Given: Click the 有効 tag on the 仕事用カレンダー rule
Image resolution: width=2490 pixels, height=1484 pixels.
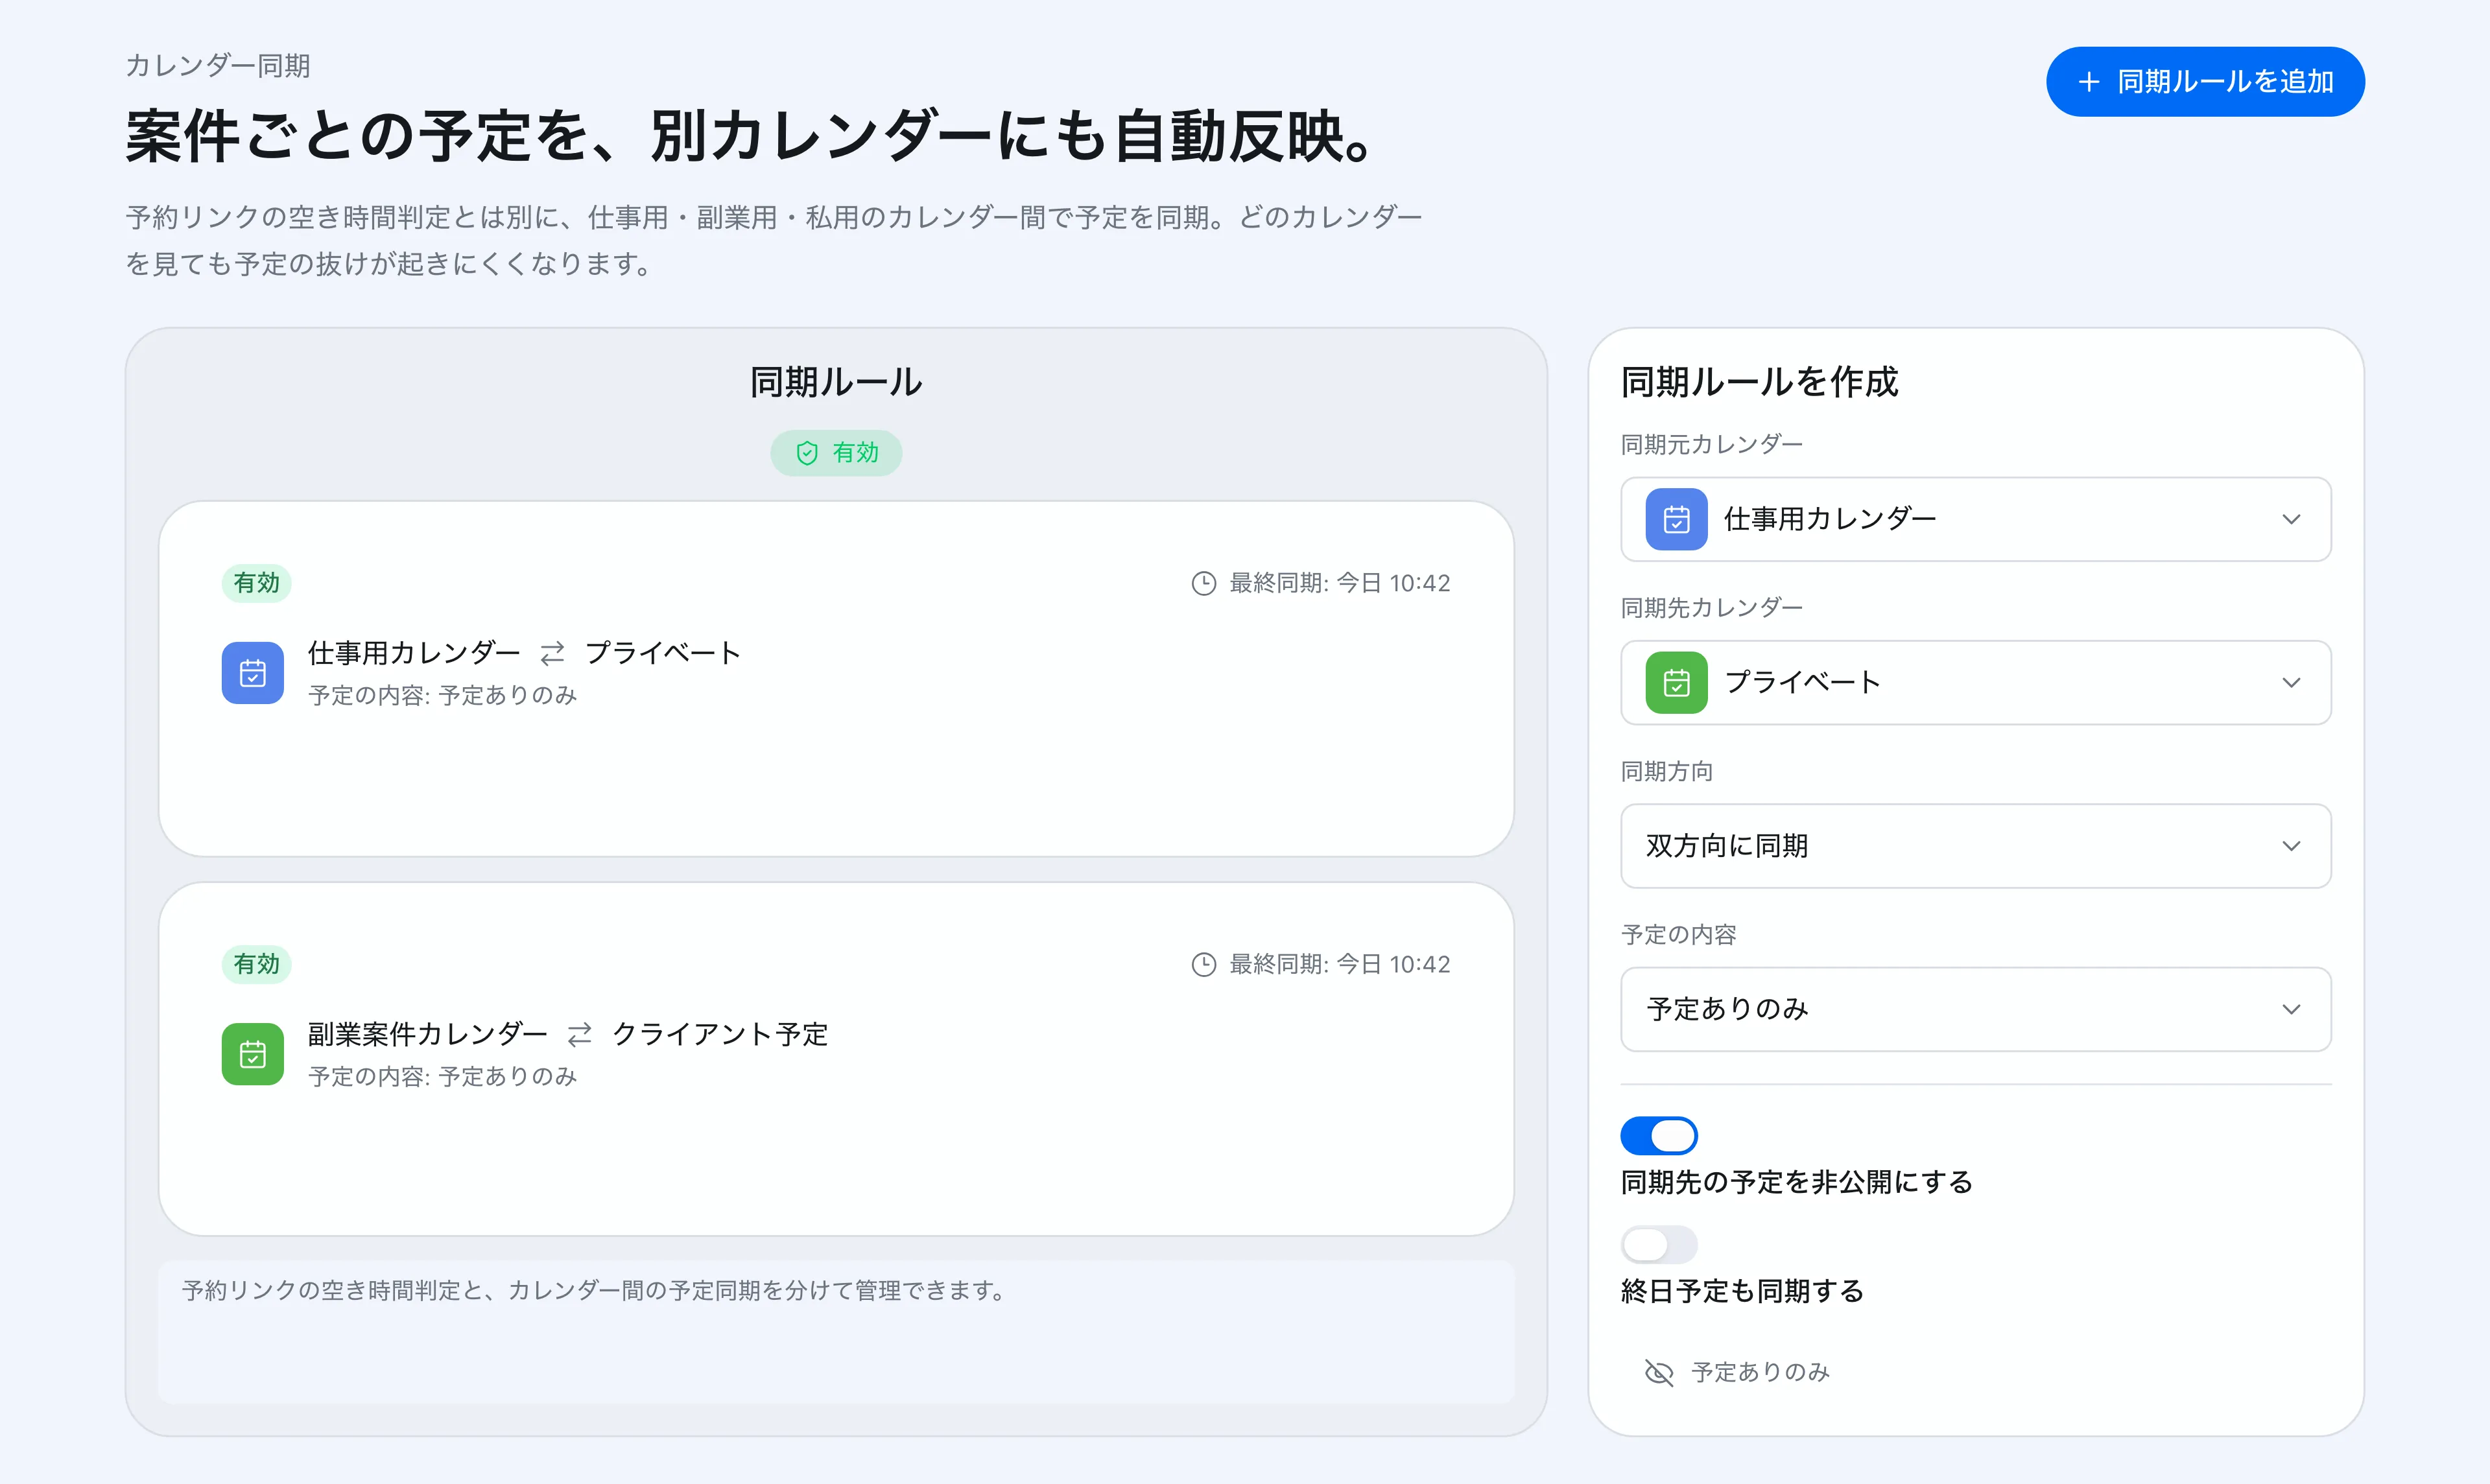Looking at the screenshot, I should pyautogui.click(x=256, y=583).
